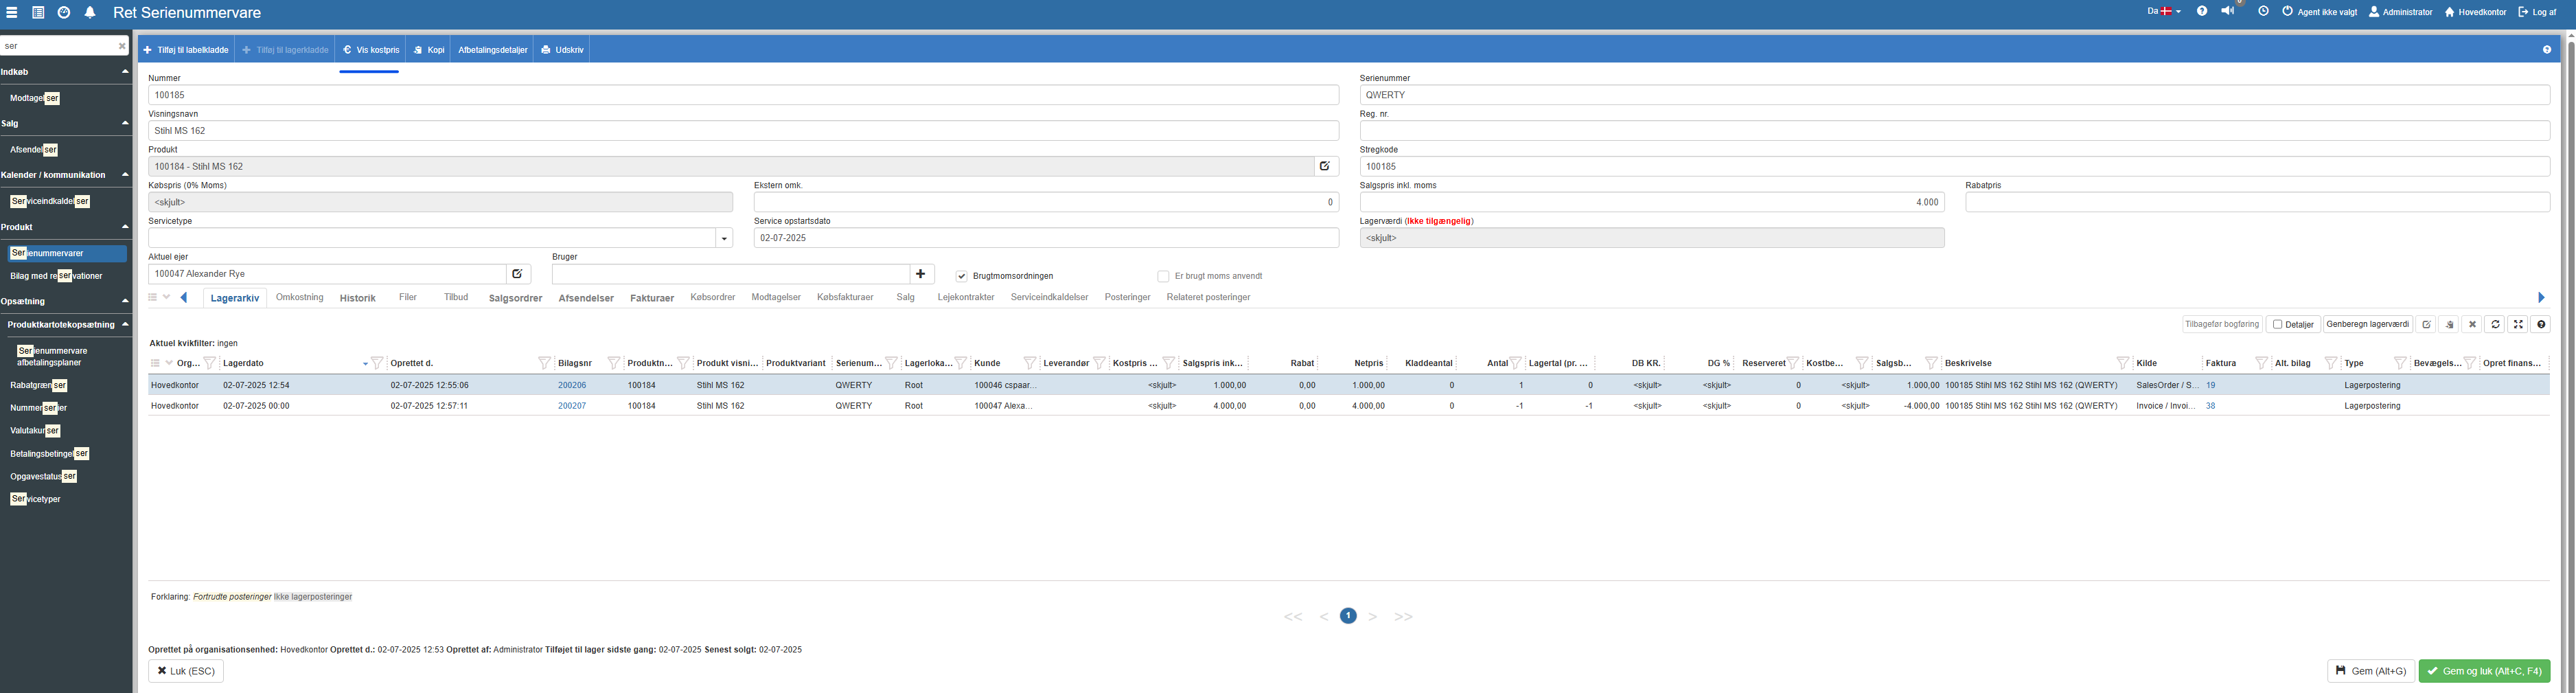2576x693 pixels.
Task: Click the refresh icon in grid toolbar
Action: pyautogui.click(x=2495, y=324)
